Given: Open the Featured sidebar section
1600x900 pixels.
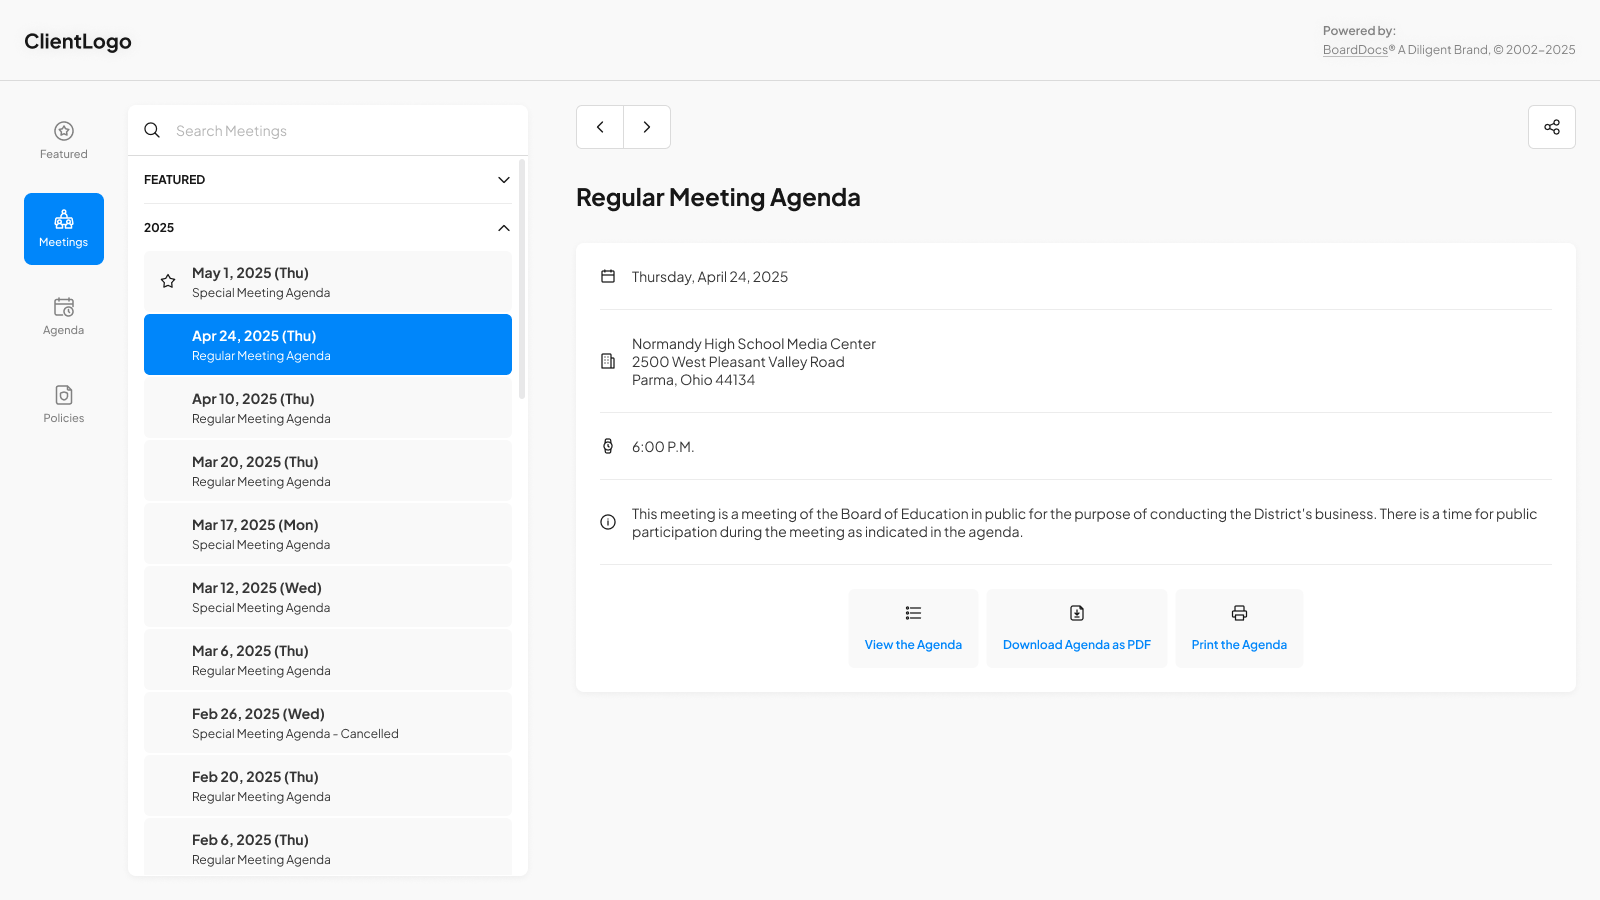Looking at the screenshot, I should [x=64, y=140].
